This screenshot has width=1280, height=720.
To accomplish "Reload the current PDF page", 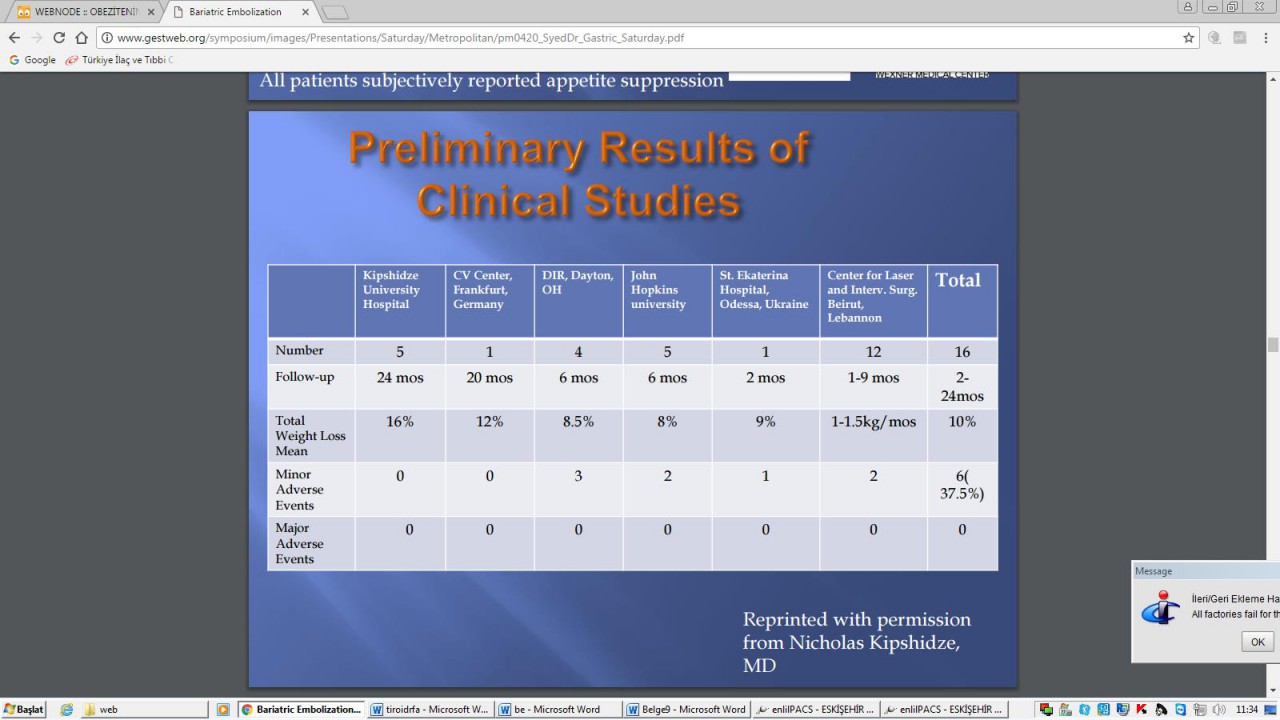I will pyautogui.click(x=59, y=38).
